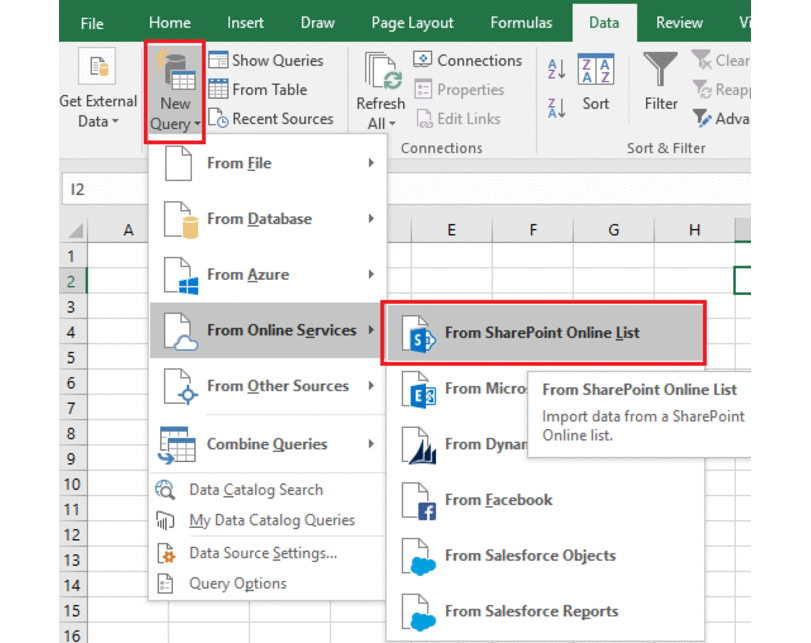Select row 15 header

[72, 611]
